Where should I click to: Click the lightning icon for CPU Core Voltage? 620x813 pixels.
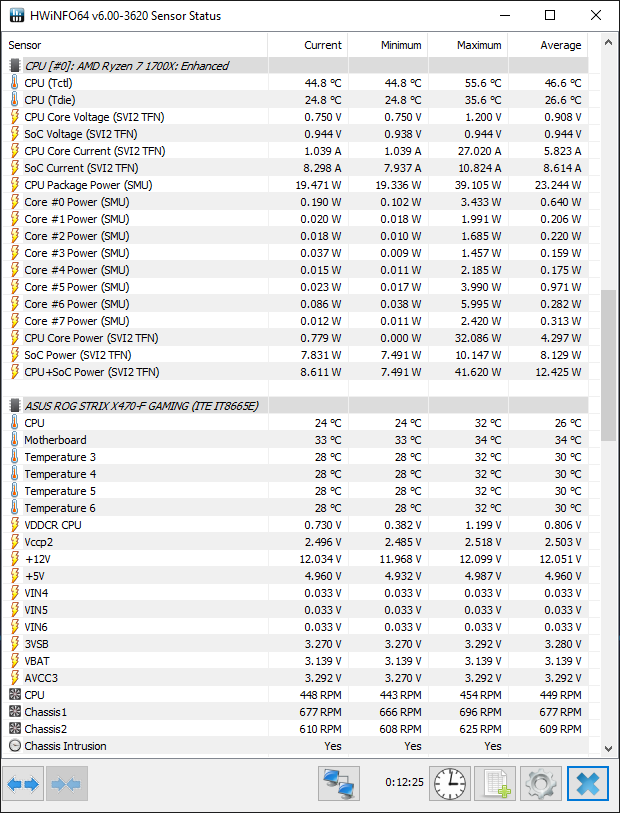(15, 117)
